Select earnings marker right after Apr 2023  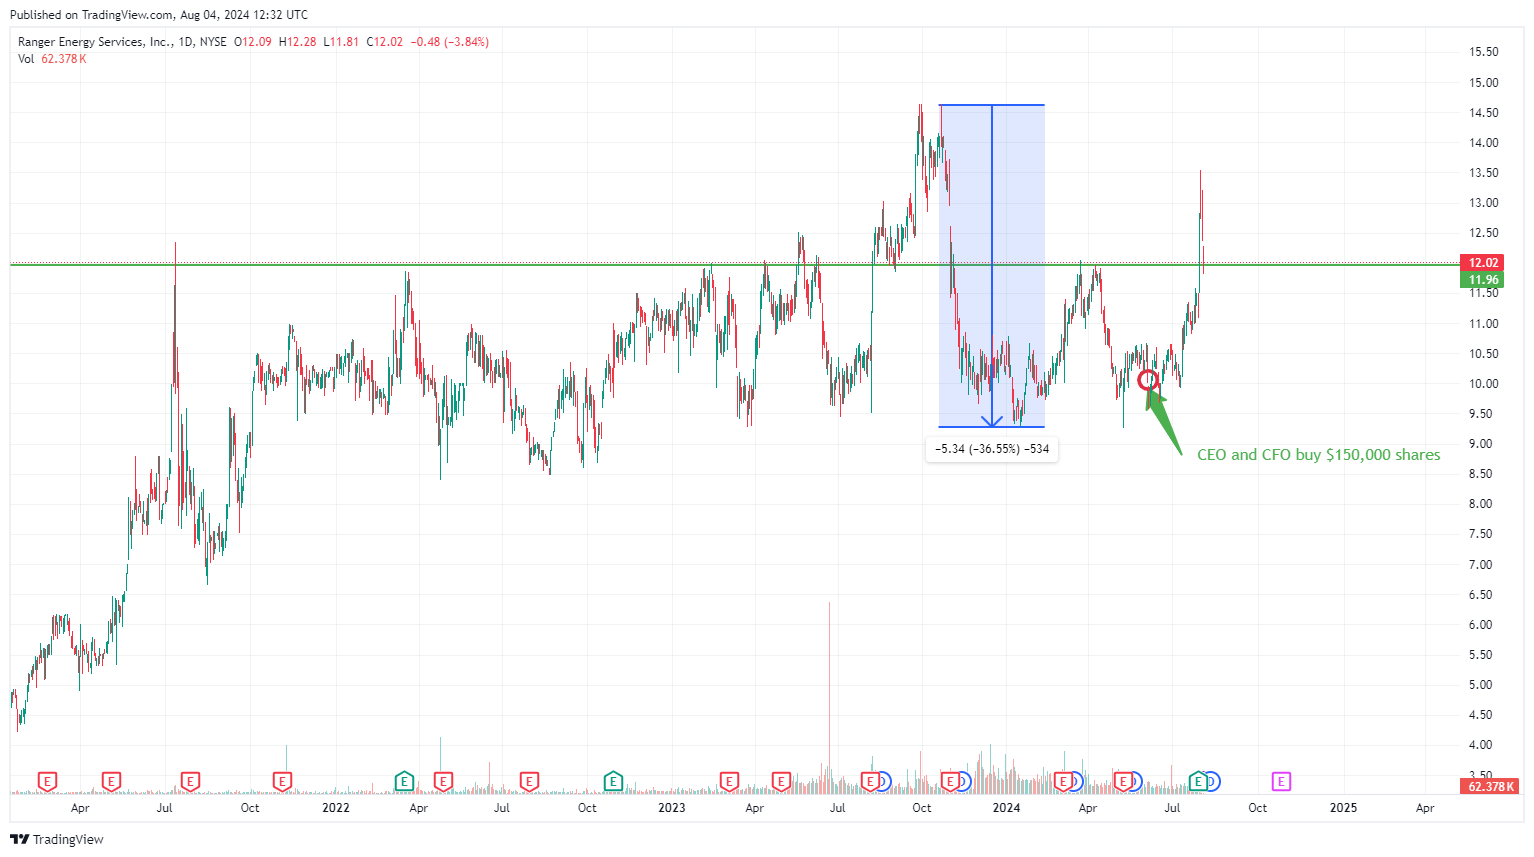(x=781, y=781)
